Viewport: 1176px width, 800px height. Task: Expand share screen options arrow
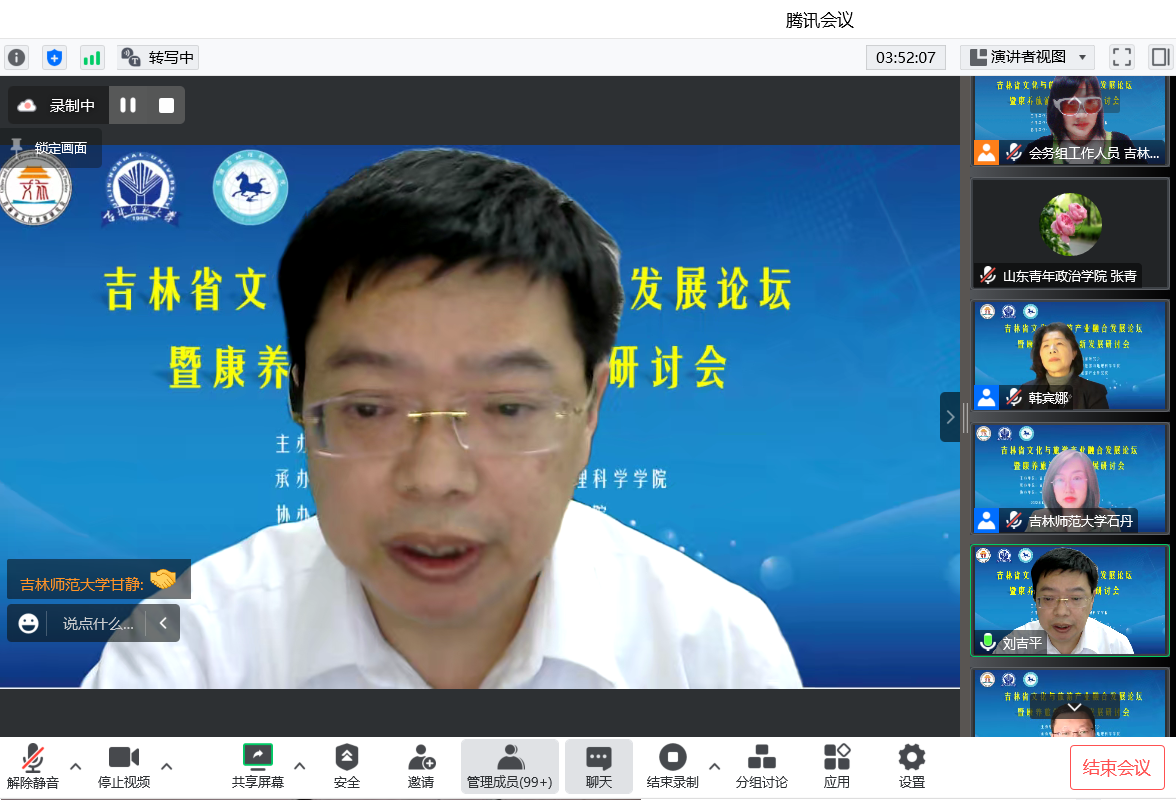(299, 766)
